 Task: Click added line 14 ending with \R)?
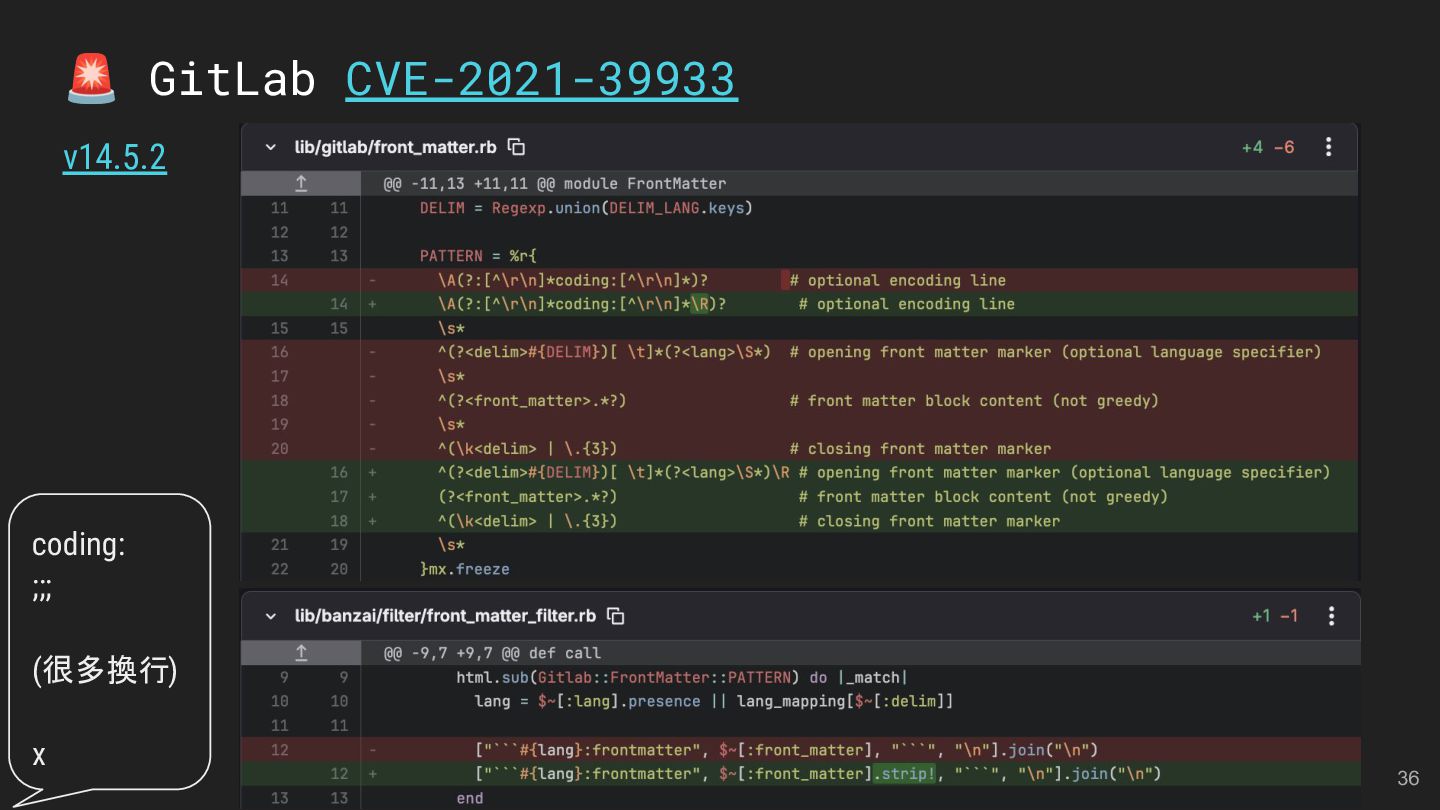(x=800, y=304)
